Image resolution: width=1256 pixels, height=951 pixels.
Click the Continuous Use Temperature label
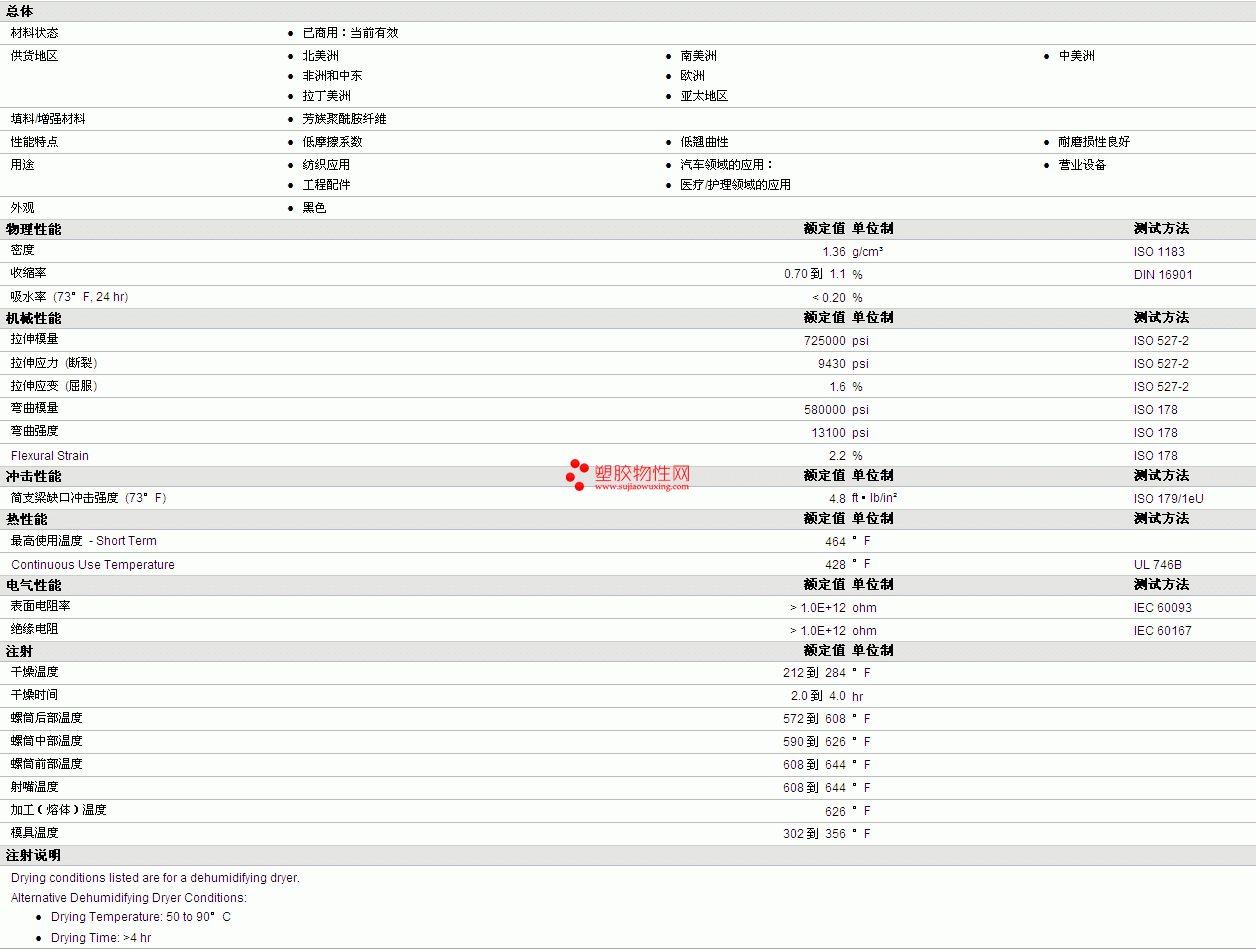click(x=93, y=565)
